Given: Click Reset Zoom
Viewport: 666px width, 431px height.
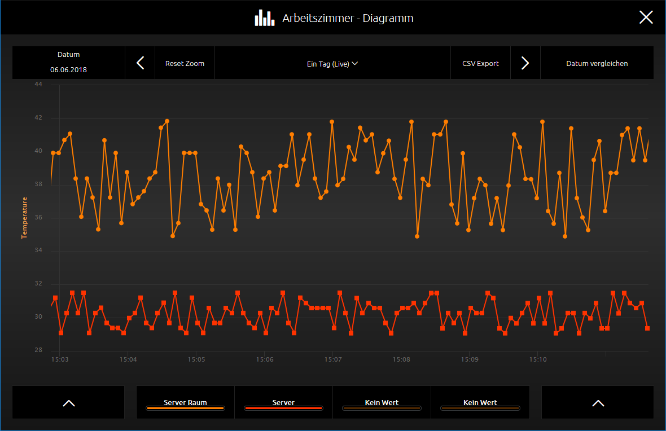Looking at the screenshot, I should [185, 63].
